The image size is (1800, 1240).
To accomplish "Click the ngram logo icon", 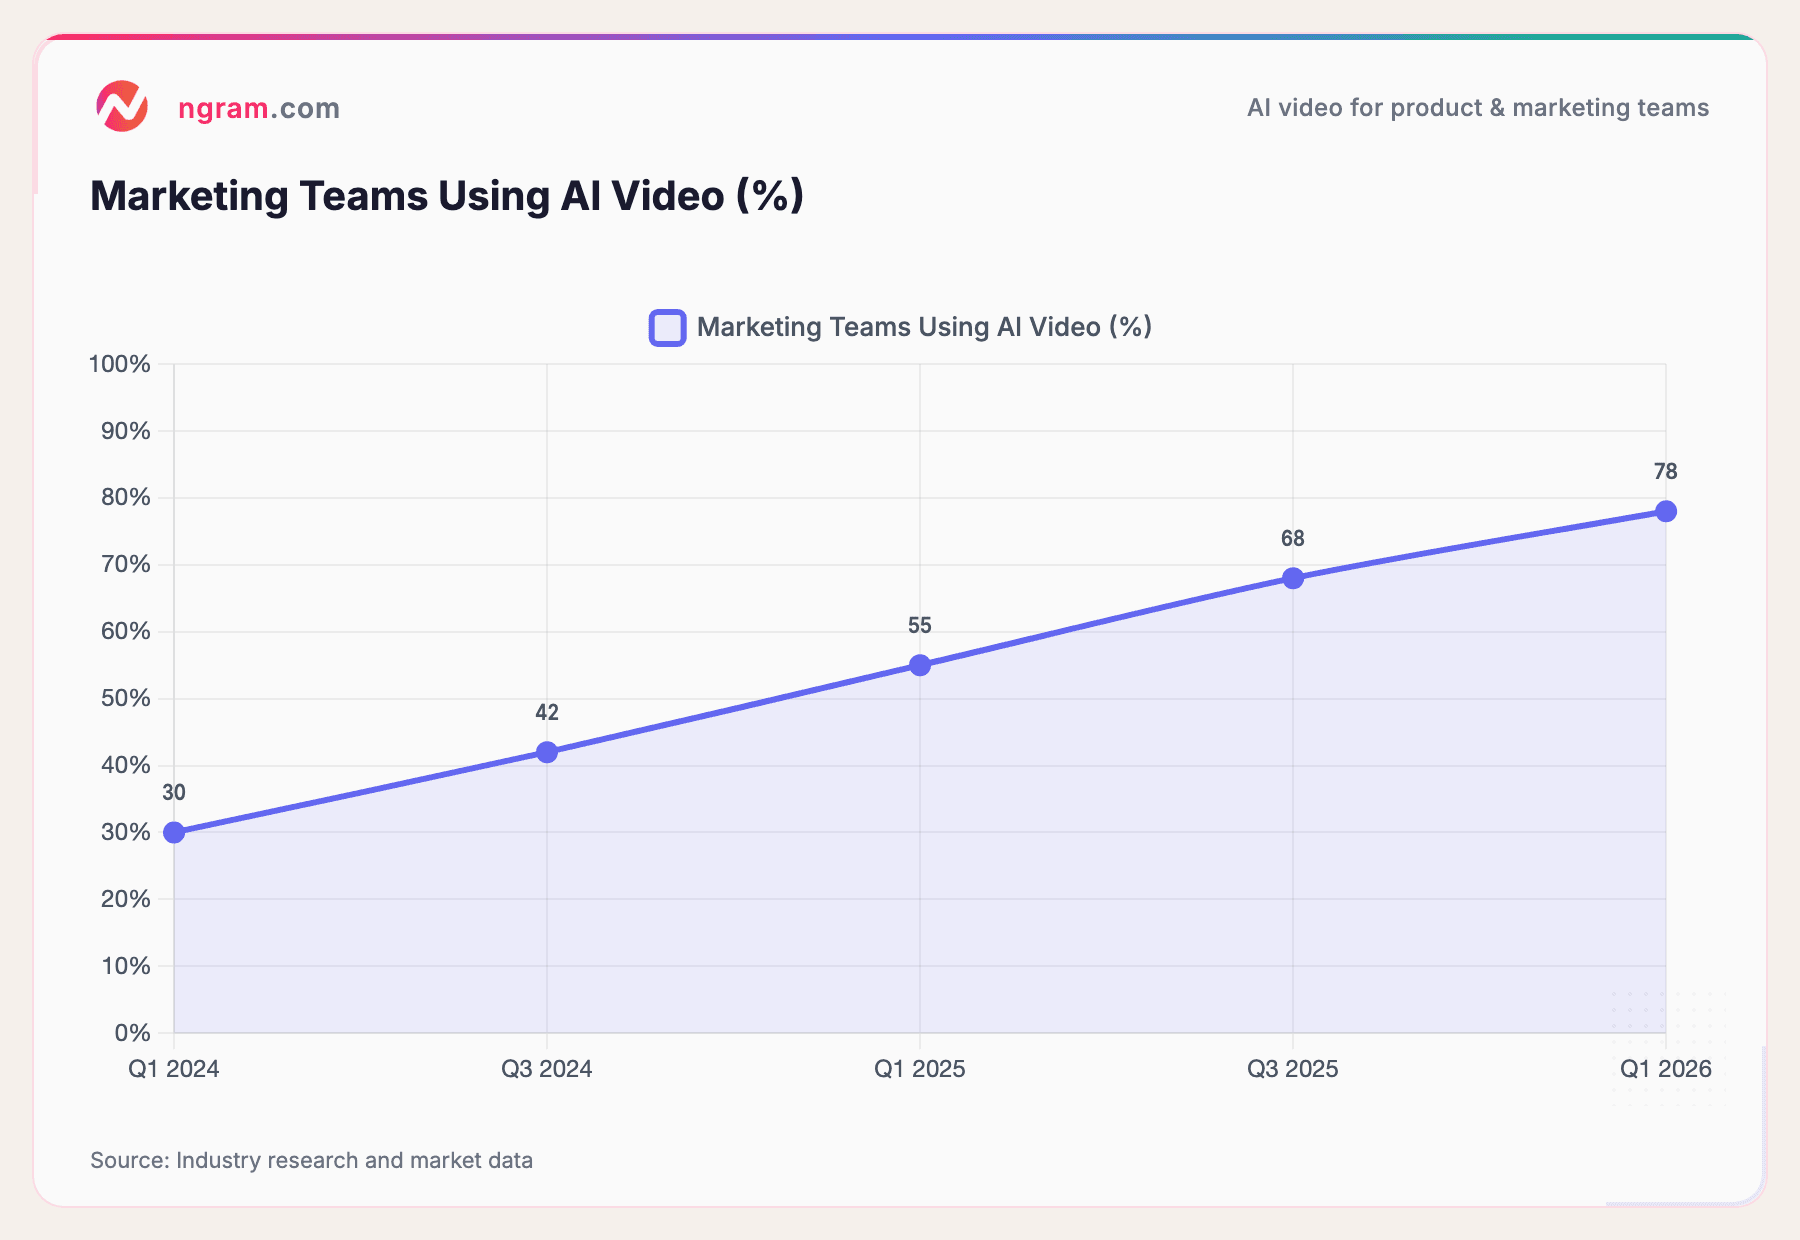I will point(122,107).
